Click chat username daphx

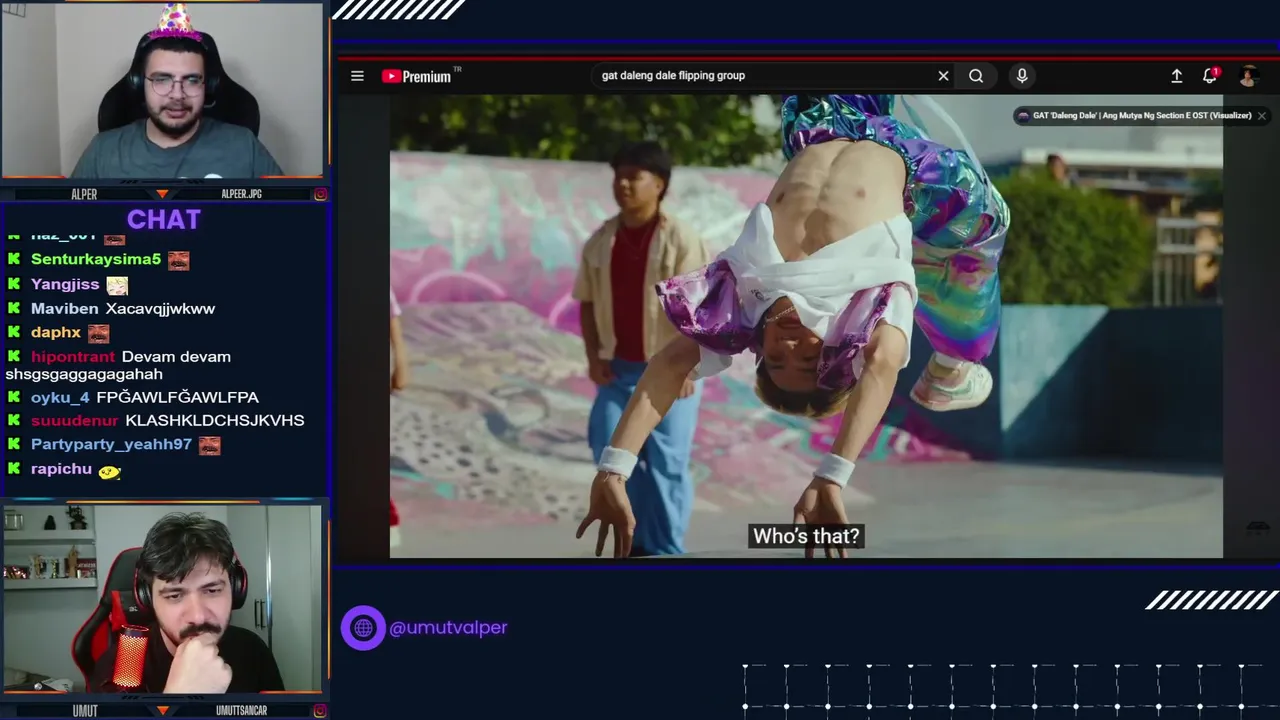56,333
